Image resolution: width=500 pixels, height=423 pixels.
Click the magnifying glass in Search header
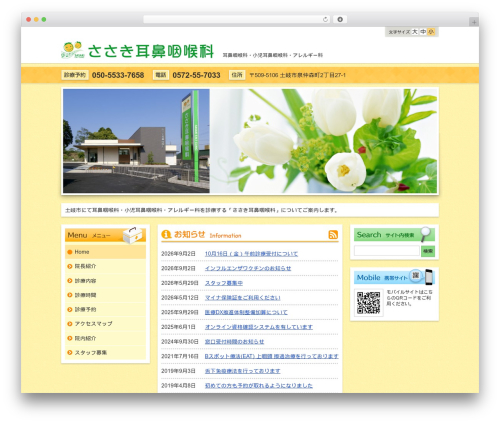coord(425,234)
